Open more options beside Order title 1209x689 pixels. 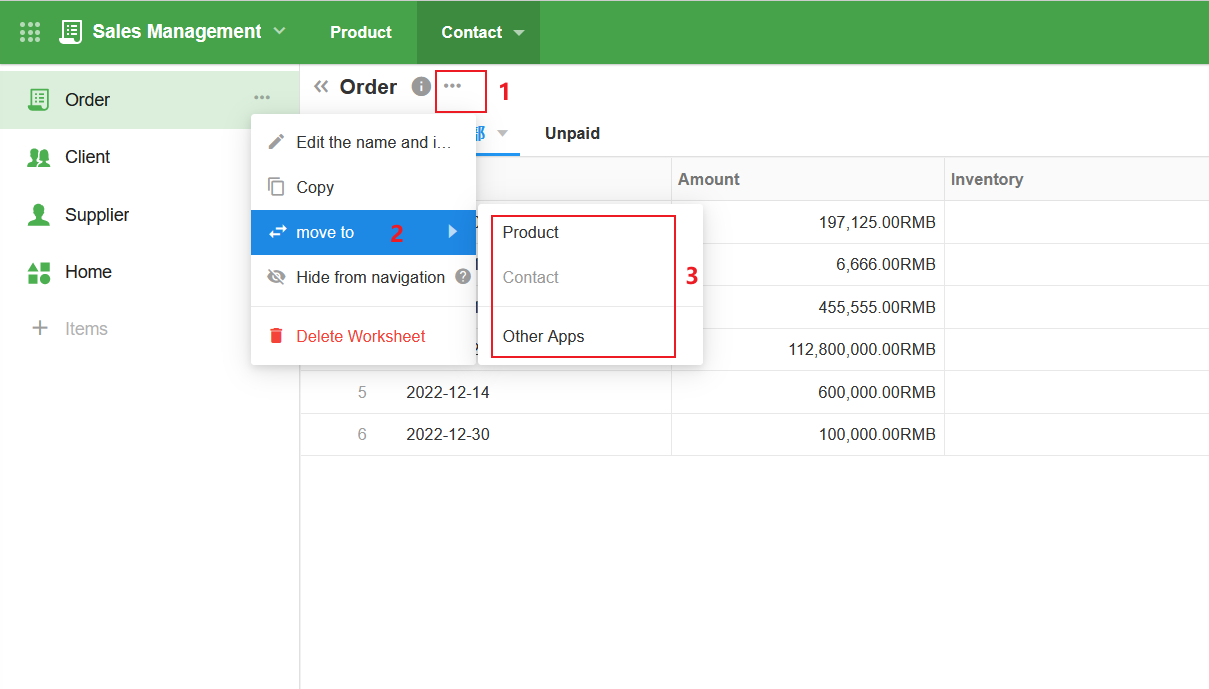(453, 87)
